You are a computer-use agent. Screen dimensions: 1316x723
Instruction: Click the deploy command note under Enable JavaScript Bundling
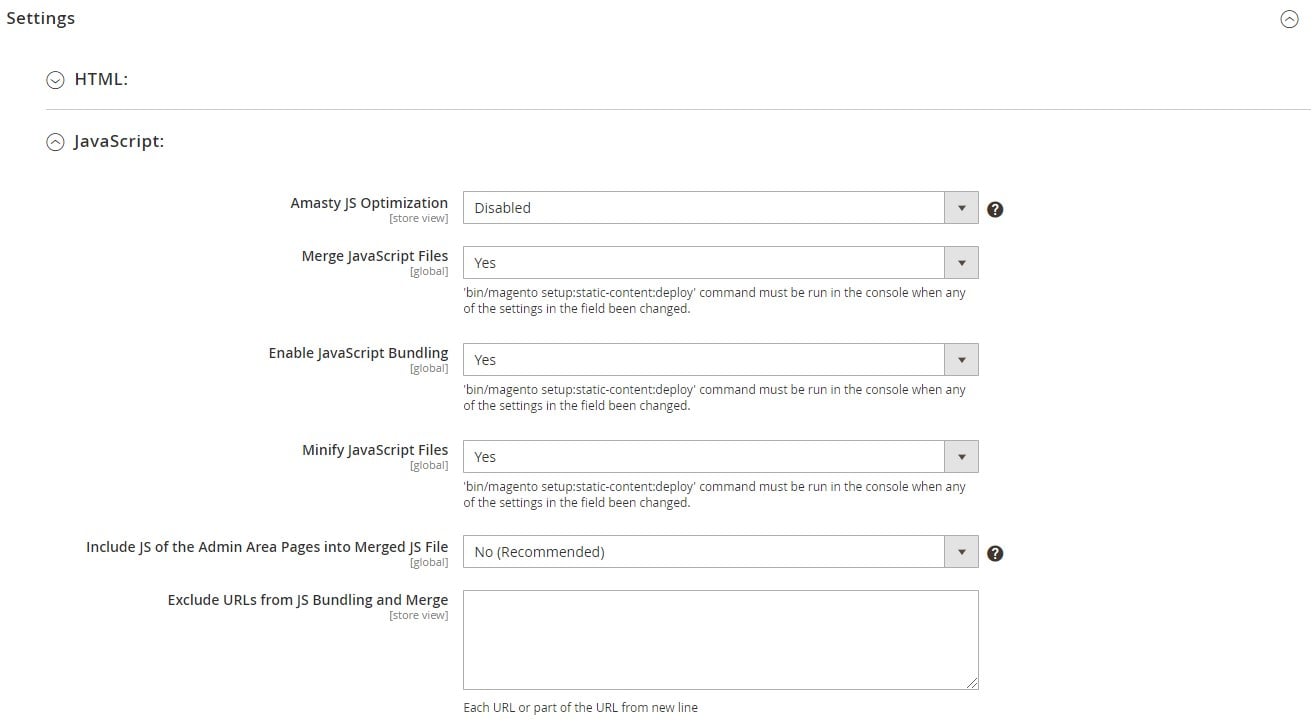pos(714,398)
